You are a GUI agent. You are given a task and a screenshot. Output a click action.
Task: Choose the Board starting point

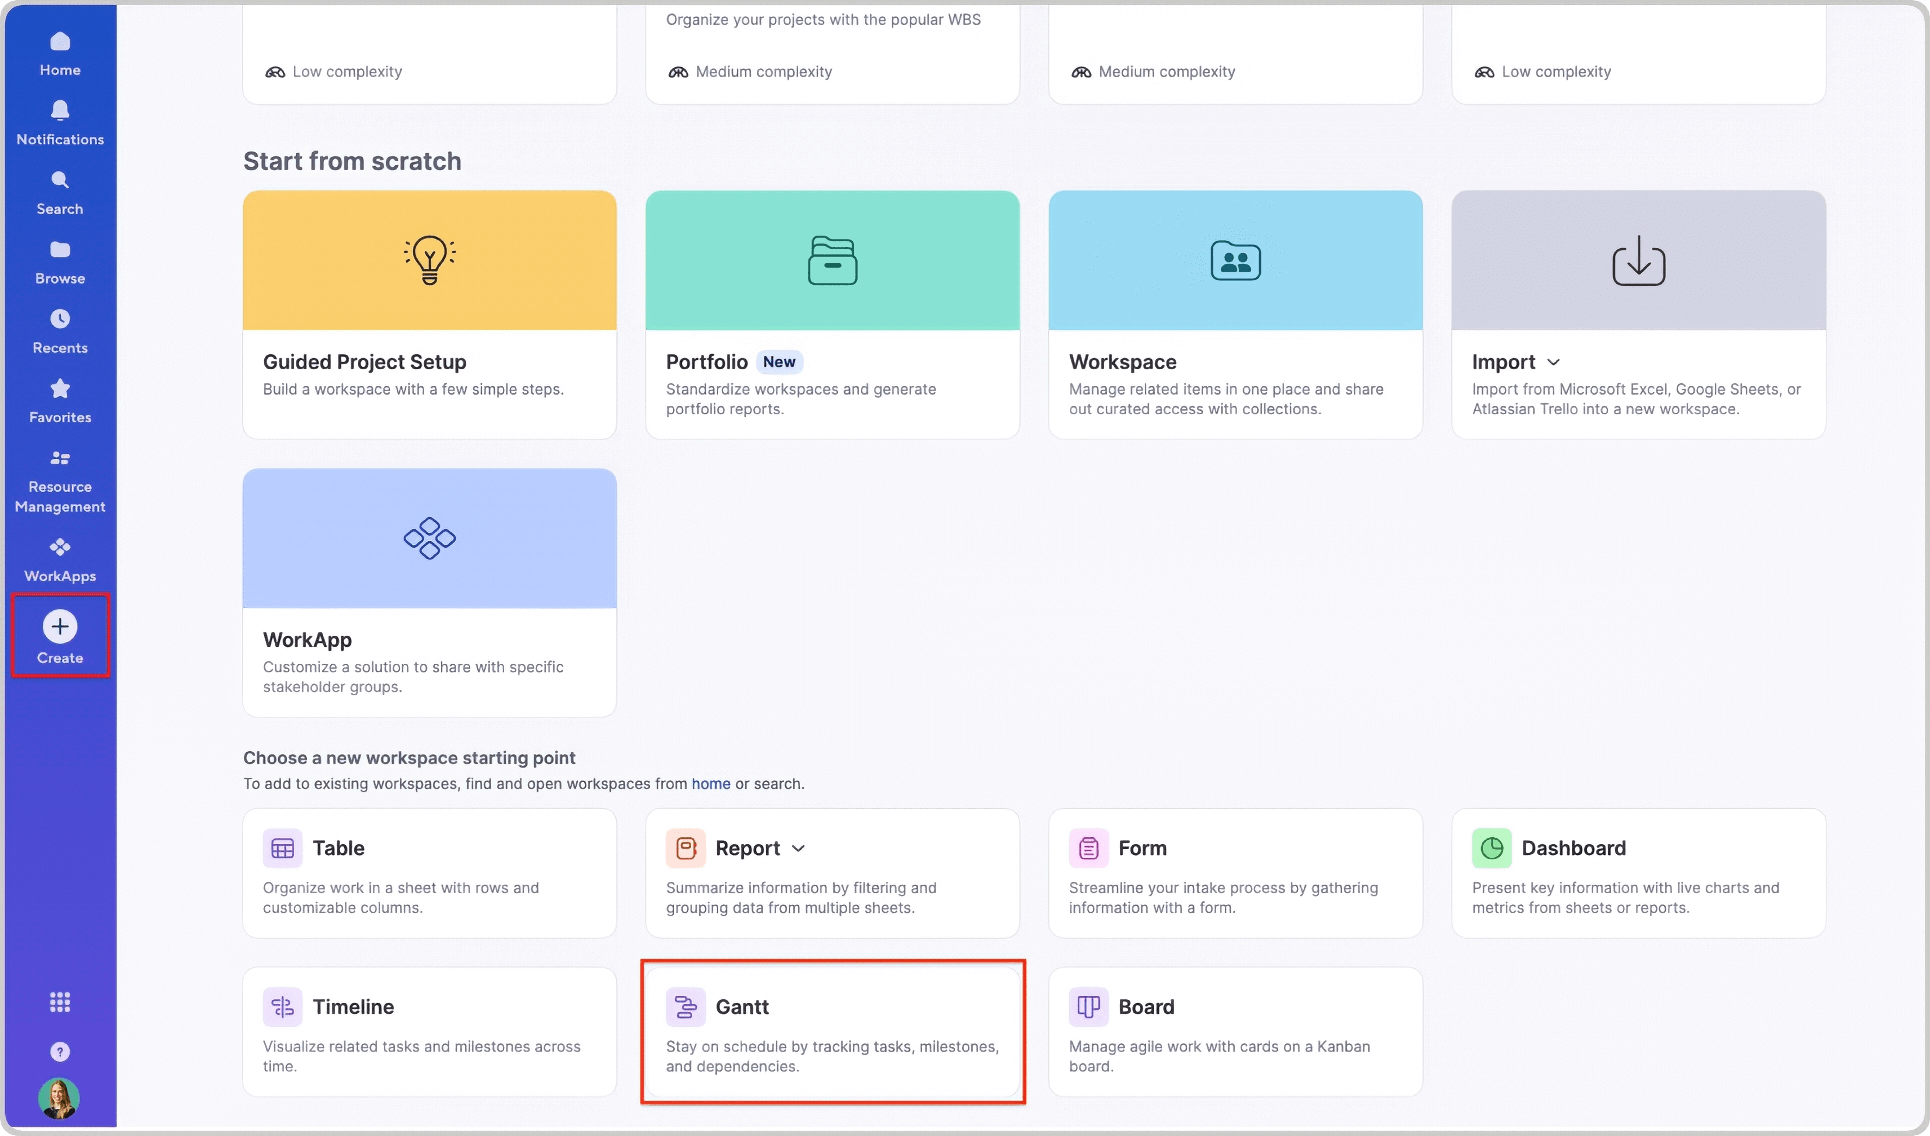coord(1234,1032)
